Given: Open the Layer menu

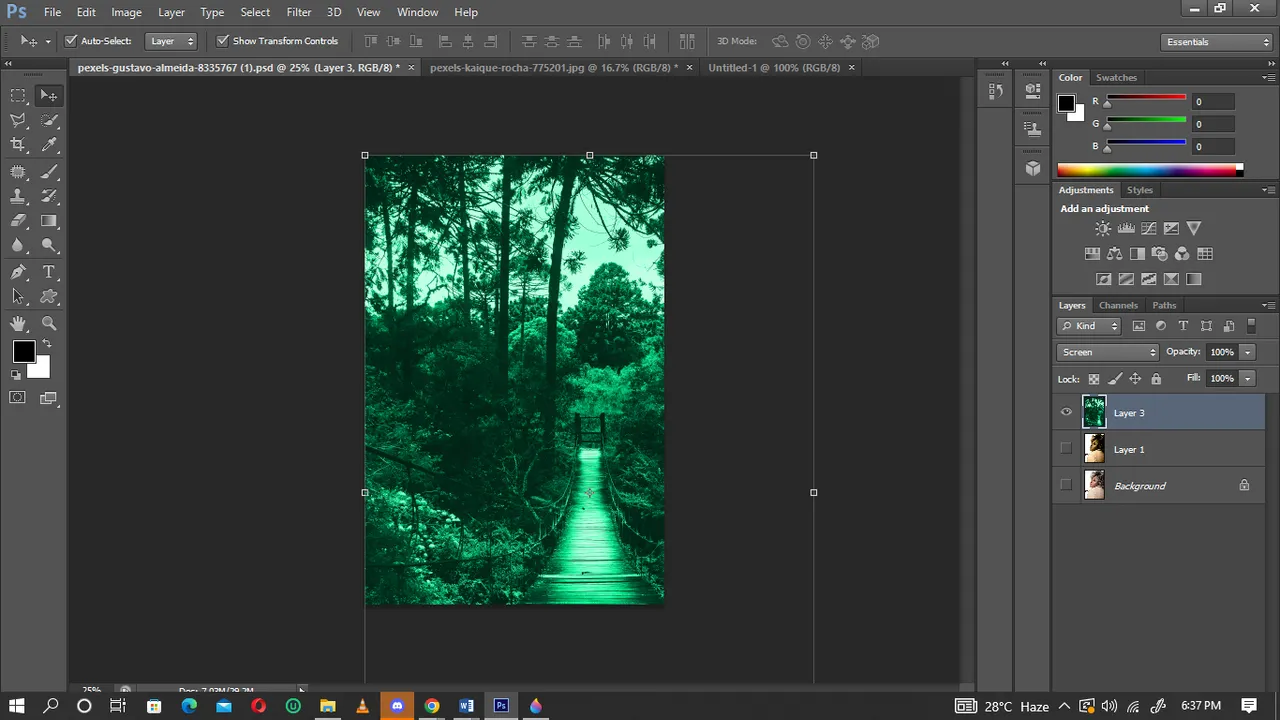Looking at the screenshot, I should click(x=171, y=12).
